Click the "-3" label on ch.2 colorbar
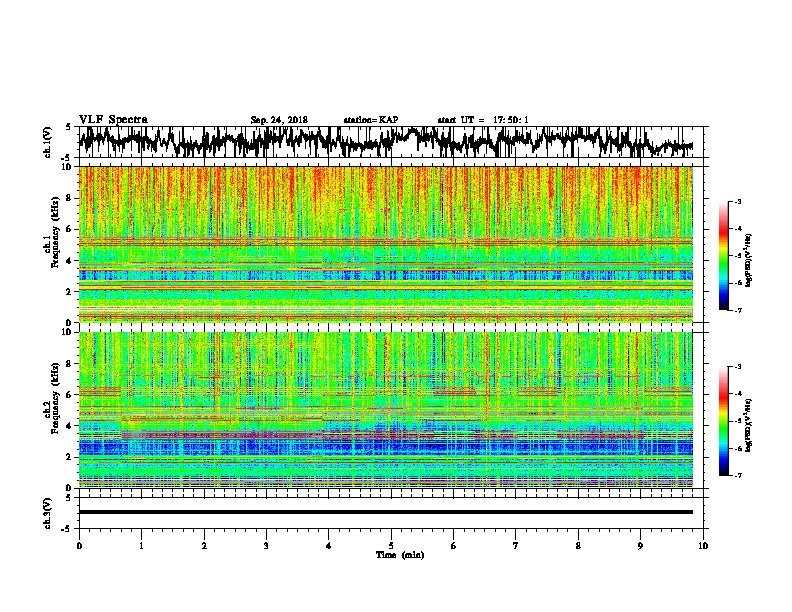792x612 pixels. click(737, 367)
